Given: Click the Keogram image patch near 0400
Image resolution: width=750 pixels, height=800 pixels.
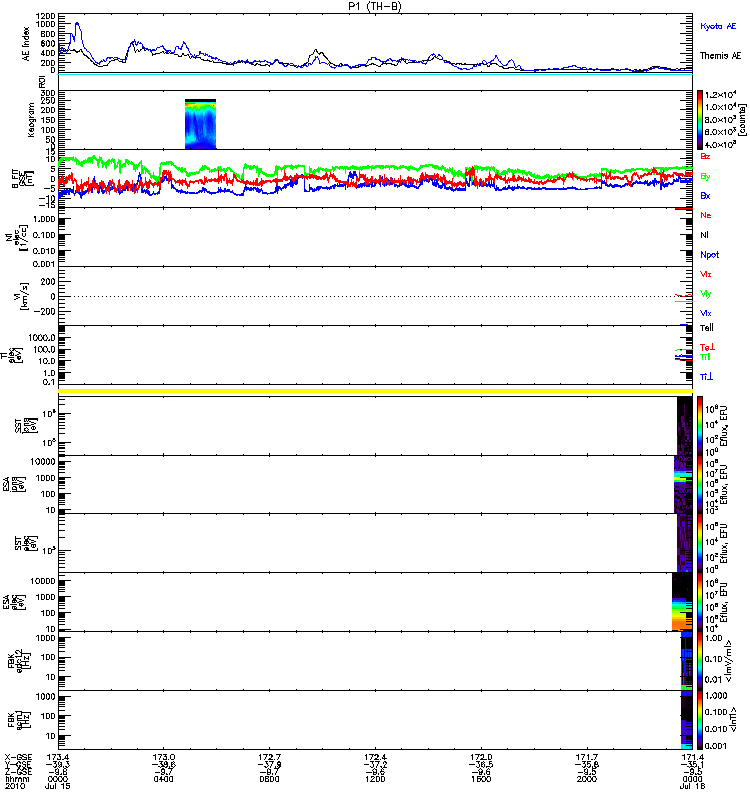Looking at the screenshot, I should [201, 124].
